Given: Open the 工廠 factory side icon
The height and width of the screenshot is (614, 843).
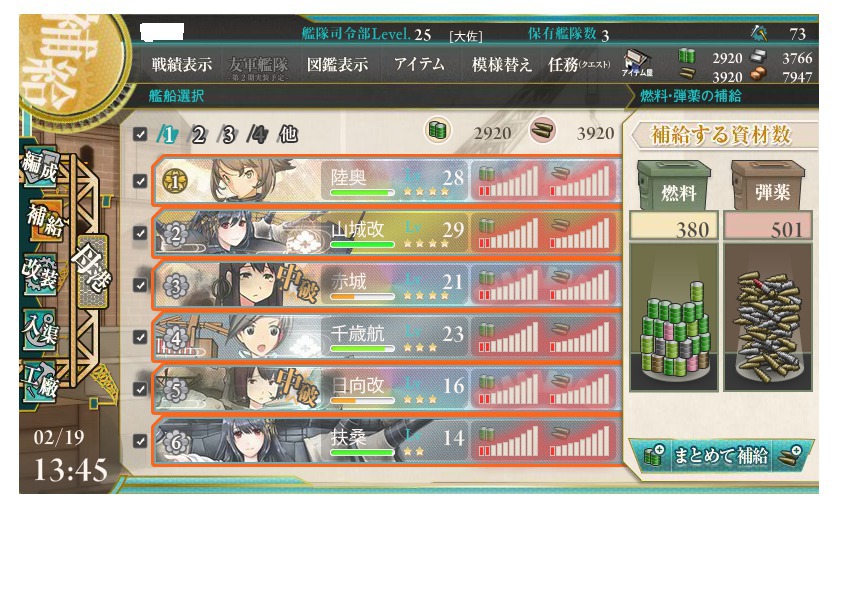Looking at the screenshot, I should [40, 380].
